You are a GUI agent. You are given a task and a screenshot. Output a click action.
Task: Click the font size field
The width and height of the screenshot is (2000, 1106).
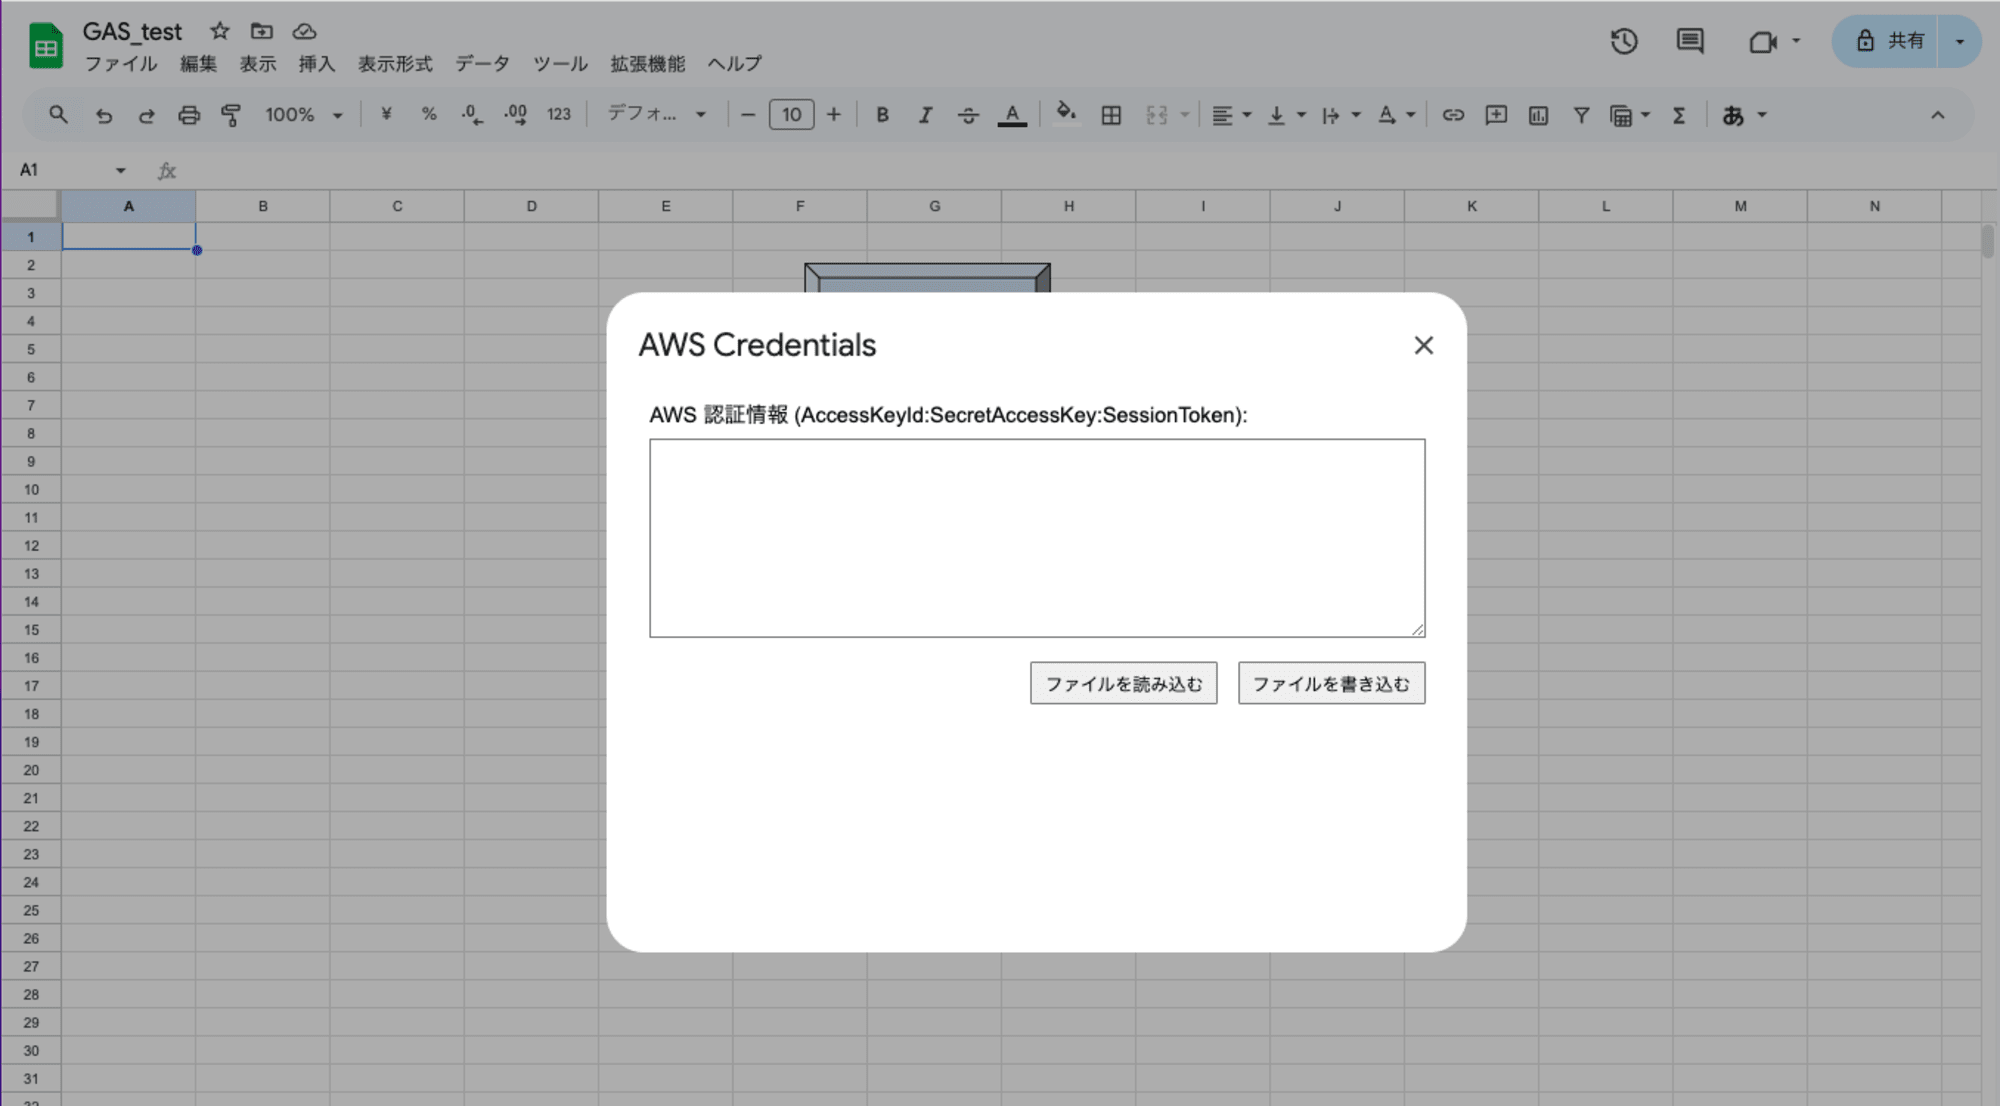tap(791, 115)
